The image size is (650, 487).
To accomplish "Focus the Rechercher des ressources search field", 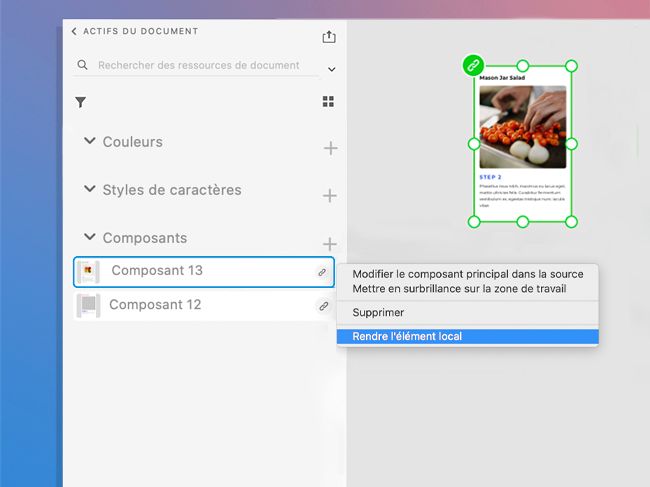I will coord(199,65).
